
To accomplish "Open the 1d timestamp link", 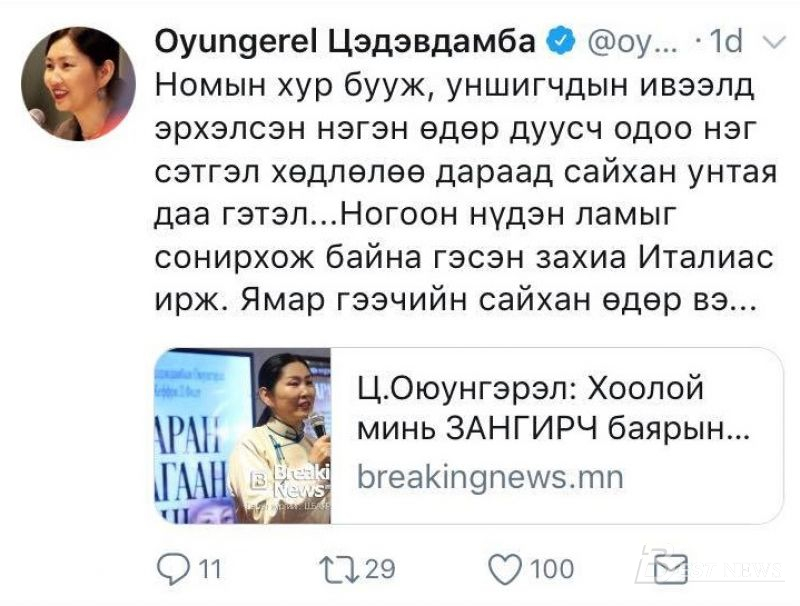I will pyautogui.click(x=726, y=42).
